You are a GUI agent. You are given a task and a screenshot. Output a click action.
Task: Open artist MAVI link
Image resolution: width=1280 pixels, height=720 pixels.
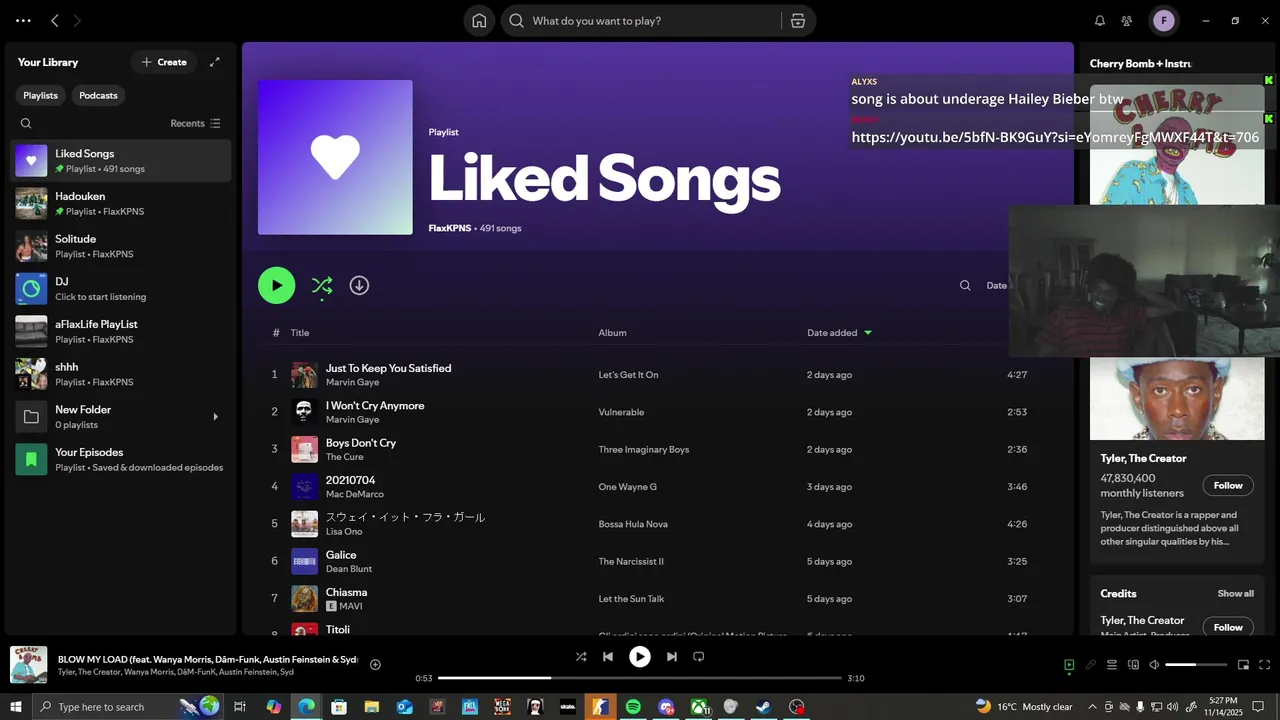pos(350,606)
